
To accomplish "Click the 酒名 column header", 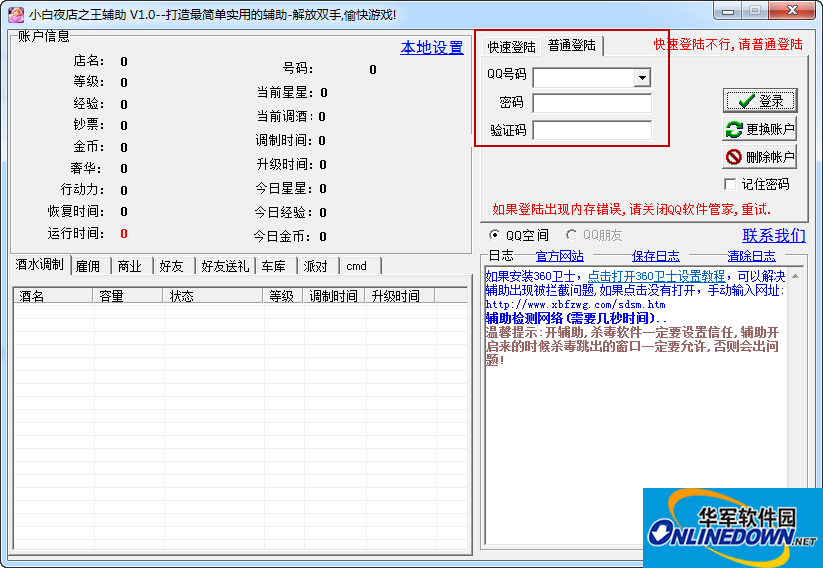I will pos(53,296).
